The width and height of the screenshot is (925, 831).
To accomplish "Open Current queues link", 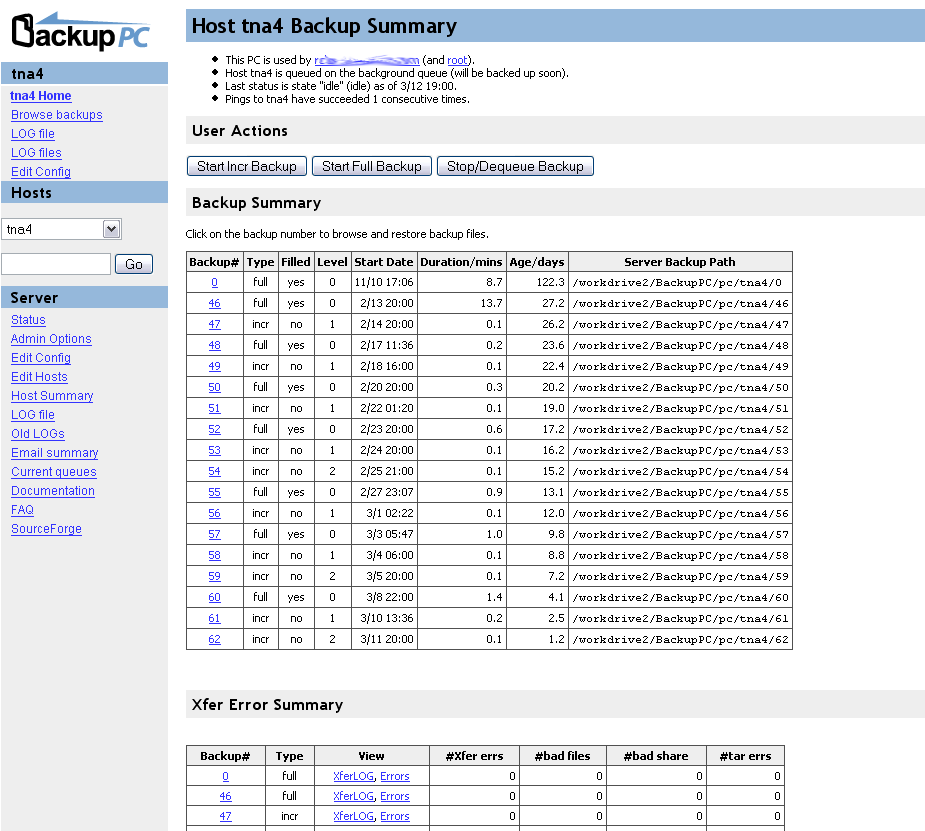I will (x=54, y=471).
